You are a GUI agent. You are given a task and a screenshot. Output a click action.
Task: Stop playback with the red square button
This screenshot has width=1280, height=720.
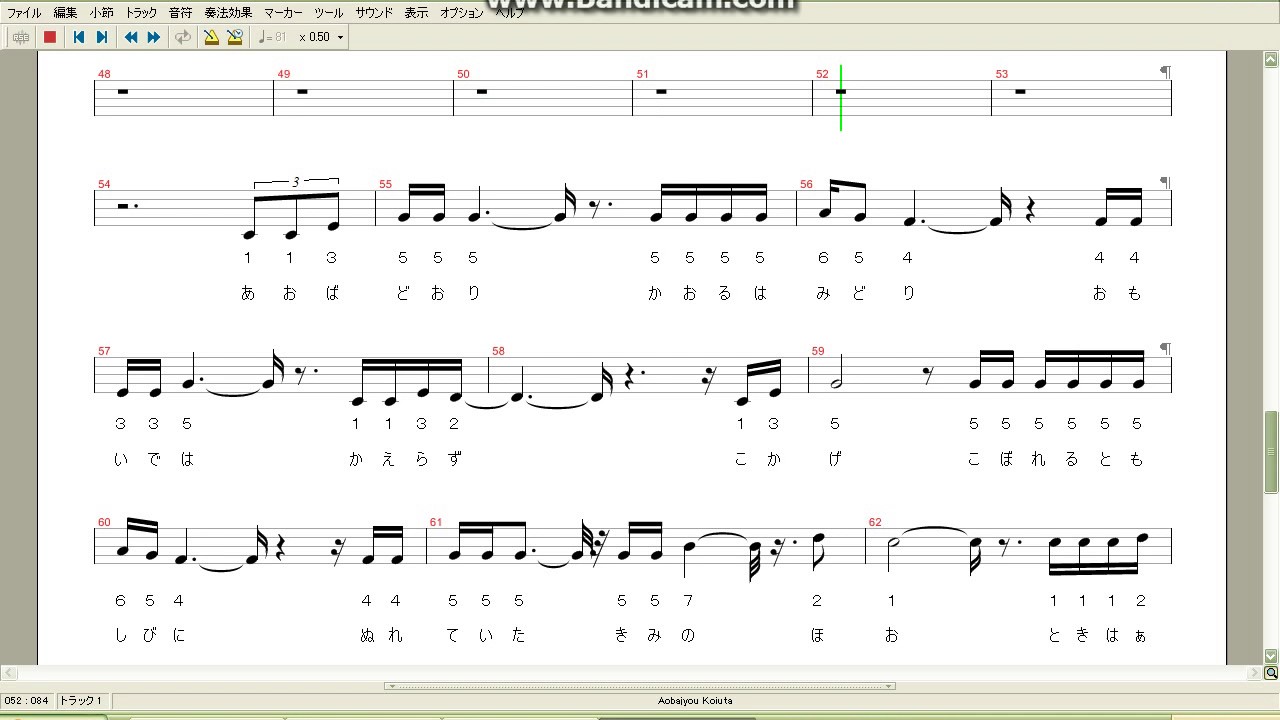point(50,37)
